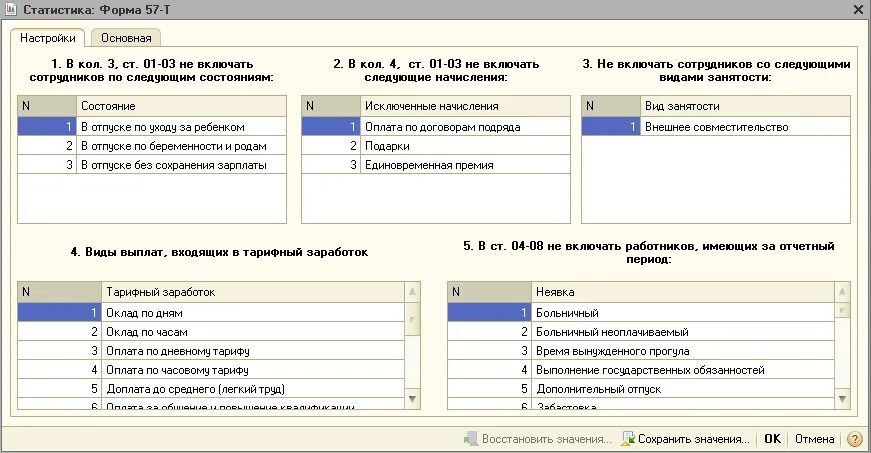Click the N header in Неявка table

tap(489, 291)
